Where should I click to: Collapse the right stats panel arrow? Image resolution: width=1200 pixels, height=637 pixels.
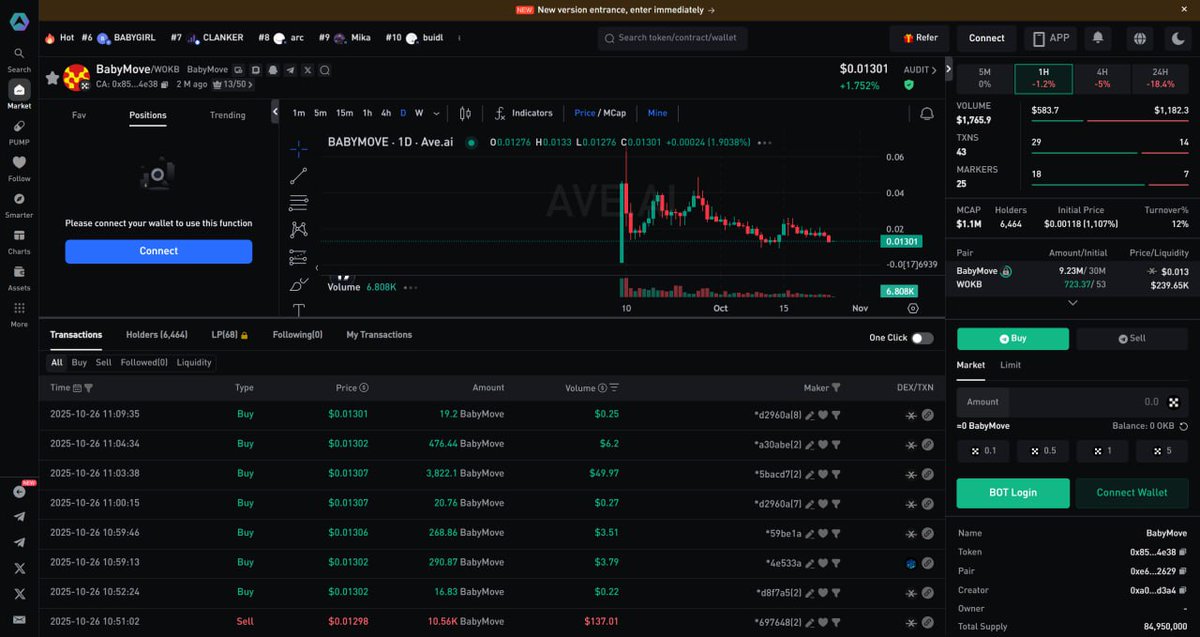coord(948,70)
